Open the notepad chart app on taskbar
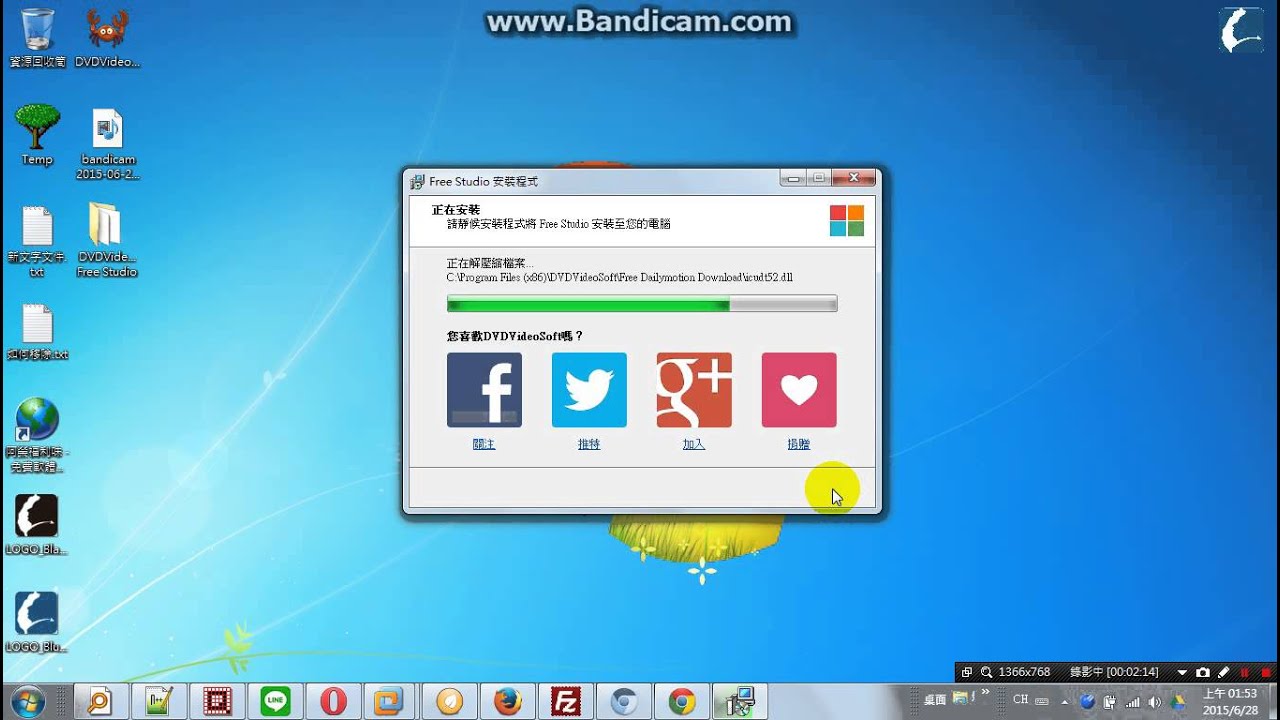 coord(160,701)
